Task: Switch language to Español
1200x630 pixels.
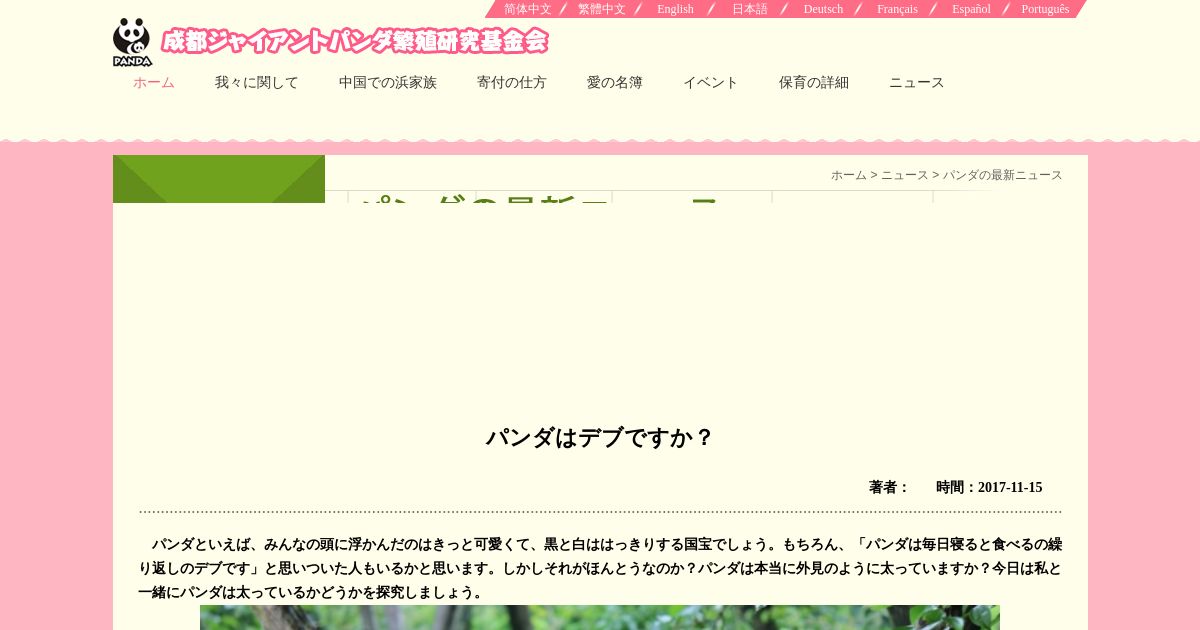Action: coord(971,9)
